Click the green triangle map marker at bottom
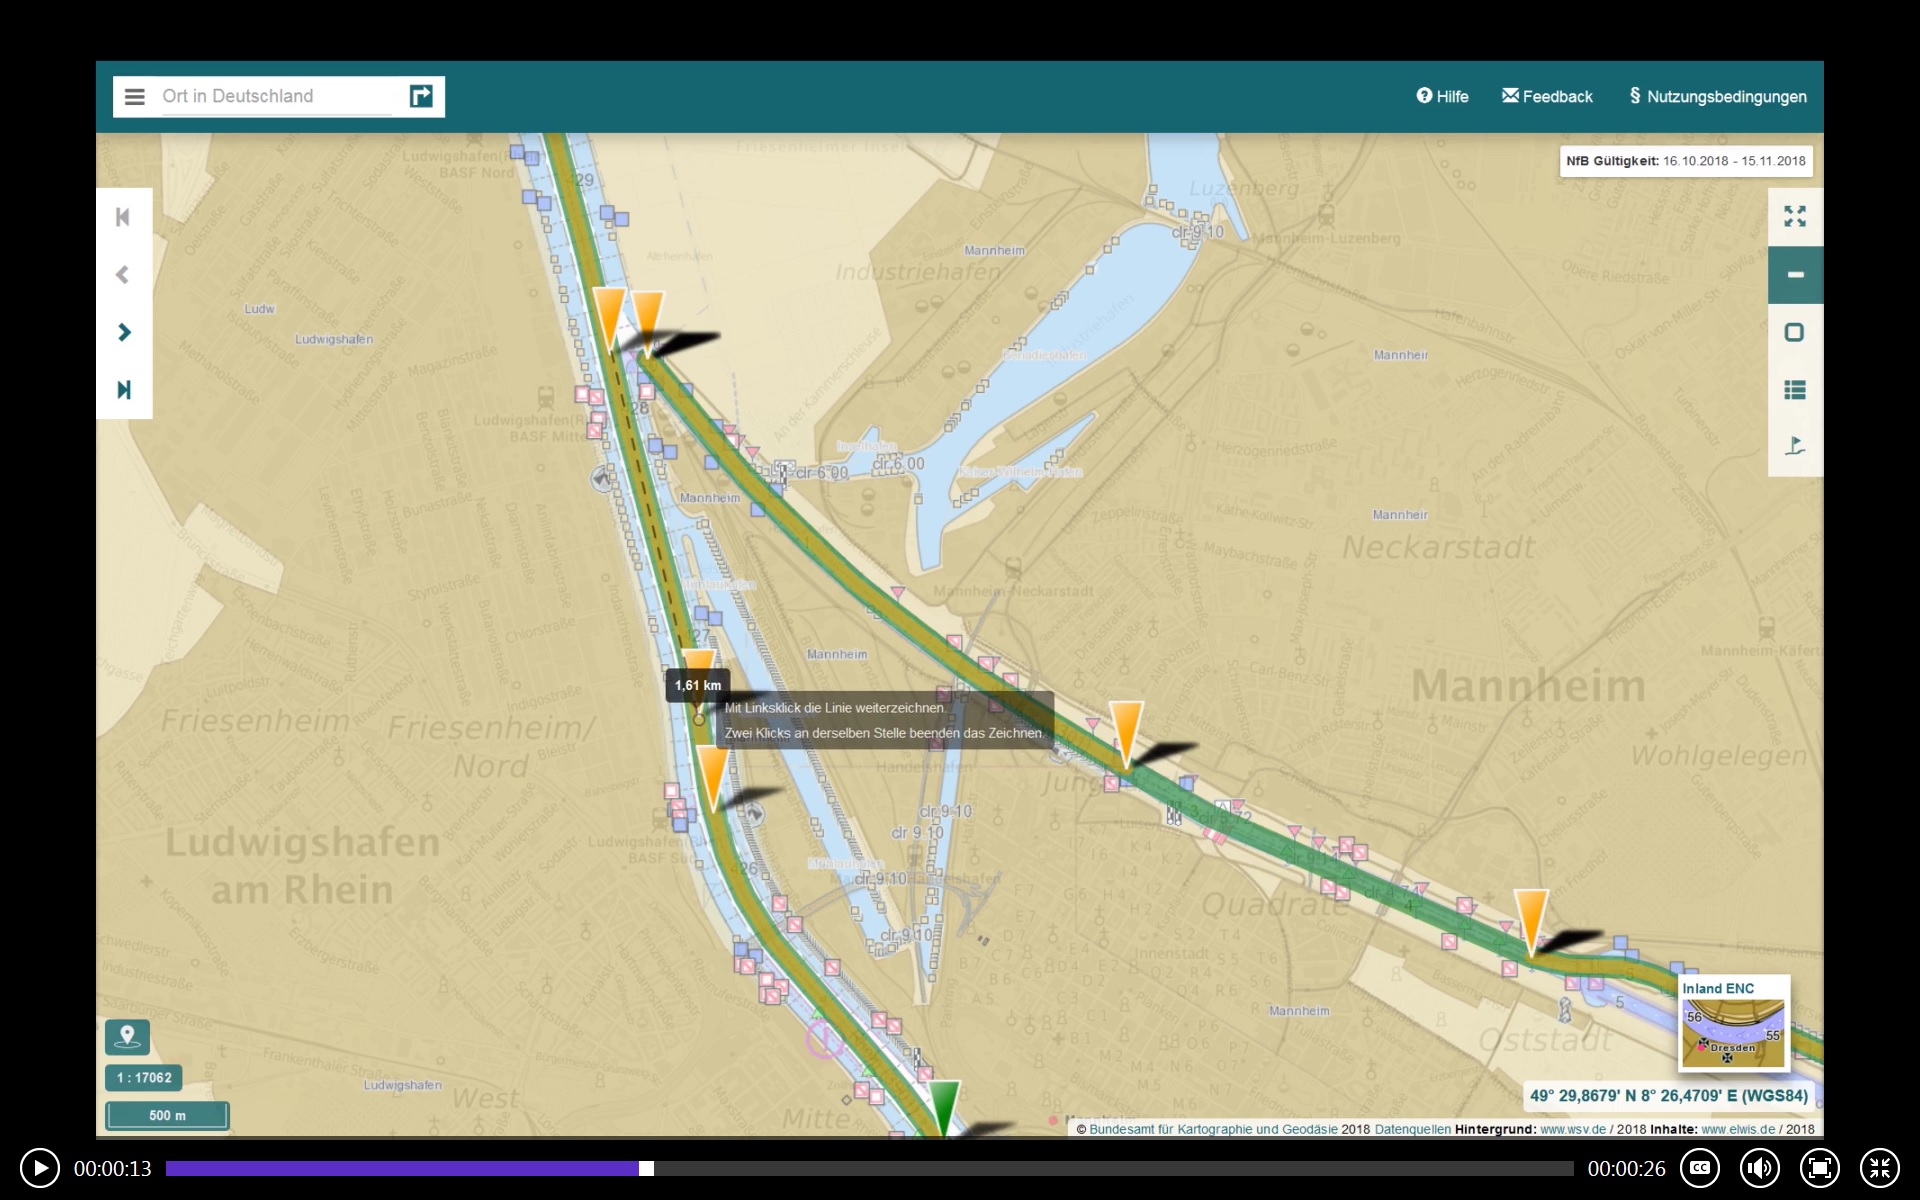This screenshot has width=1920, height=1200. point(944,1106)
